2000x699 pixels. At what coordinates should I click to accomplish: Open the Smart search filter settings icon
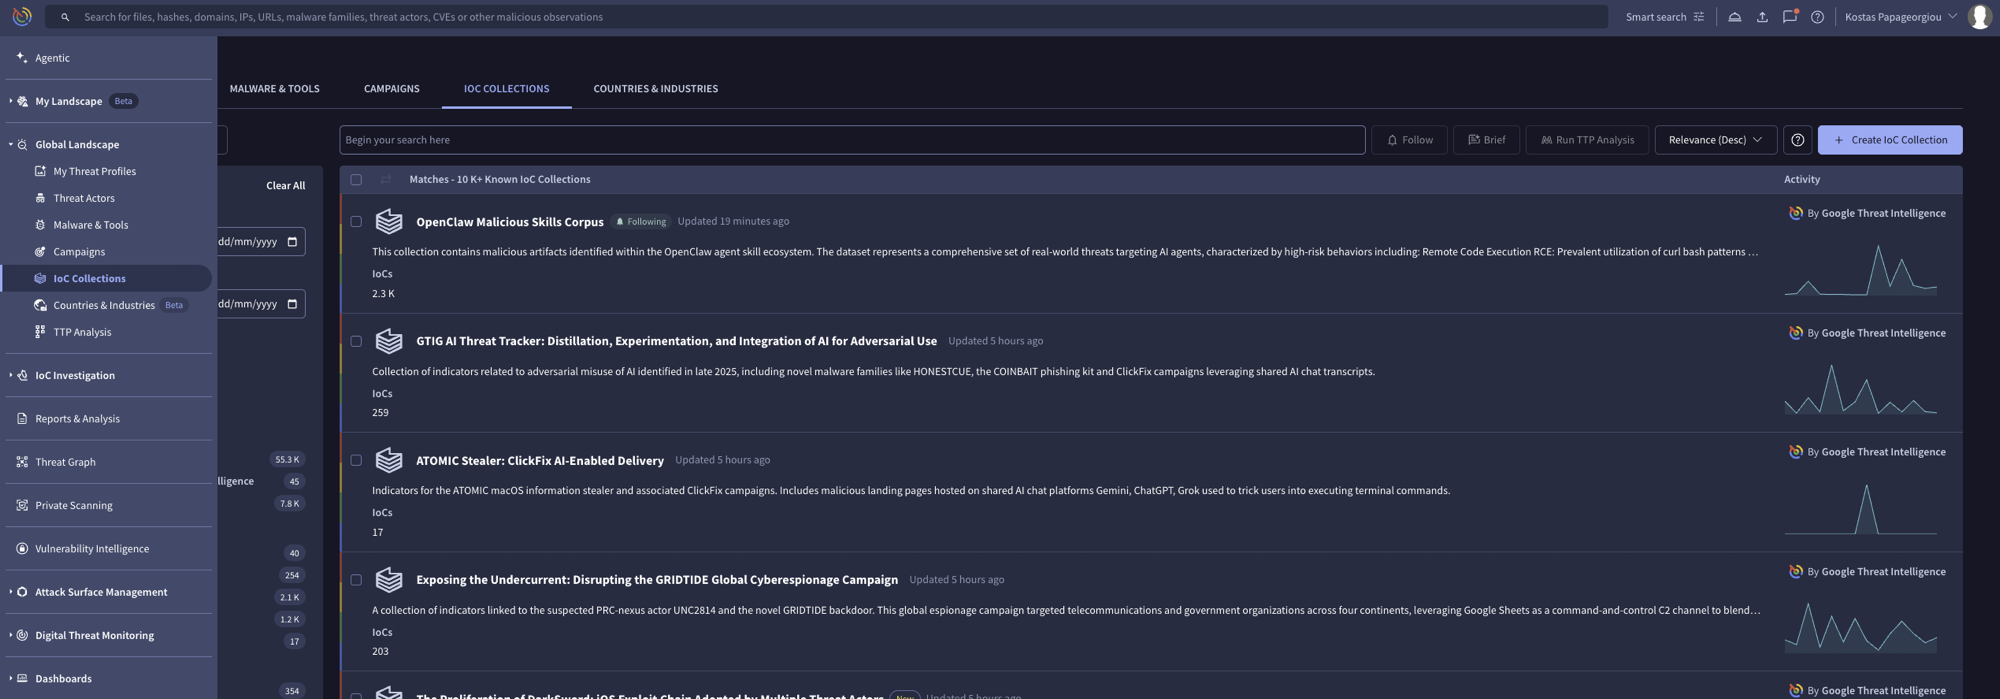click(x=1698, y=17)
